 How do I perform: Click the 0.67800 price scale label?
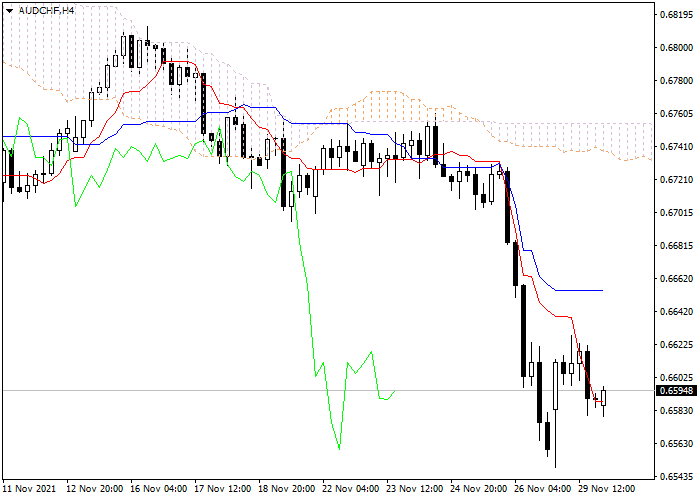(676, 81)
